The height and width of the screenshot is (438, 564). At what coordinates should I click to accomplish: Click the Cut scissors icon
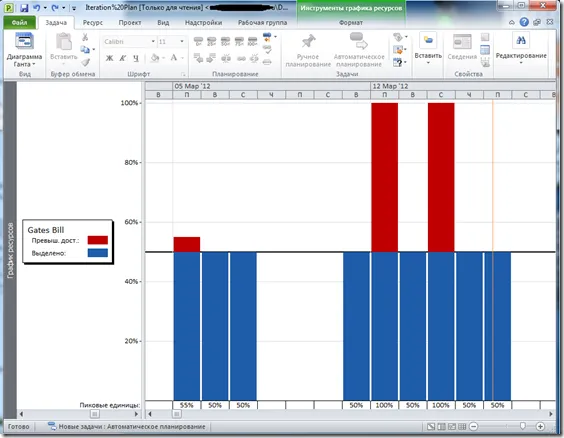pos(85,37)
